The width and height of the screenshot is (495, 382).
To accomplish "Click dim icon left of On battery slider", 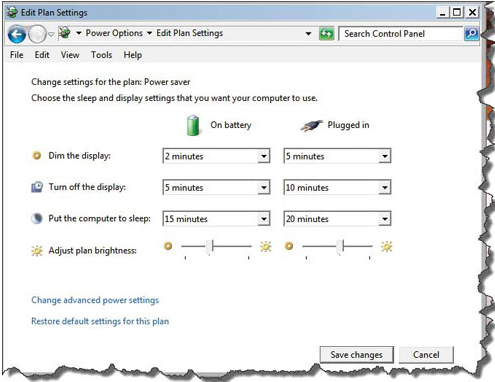I will click(x=168, y=246).
